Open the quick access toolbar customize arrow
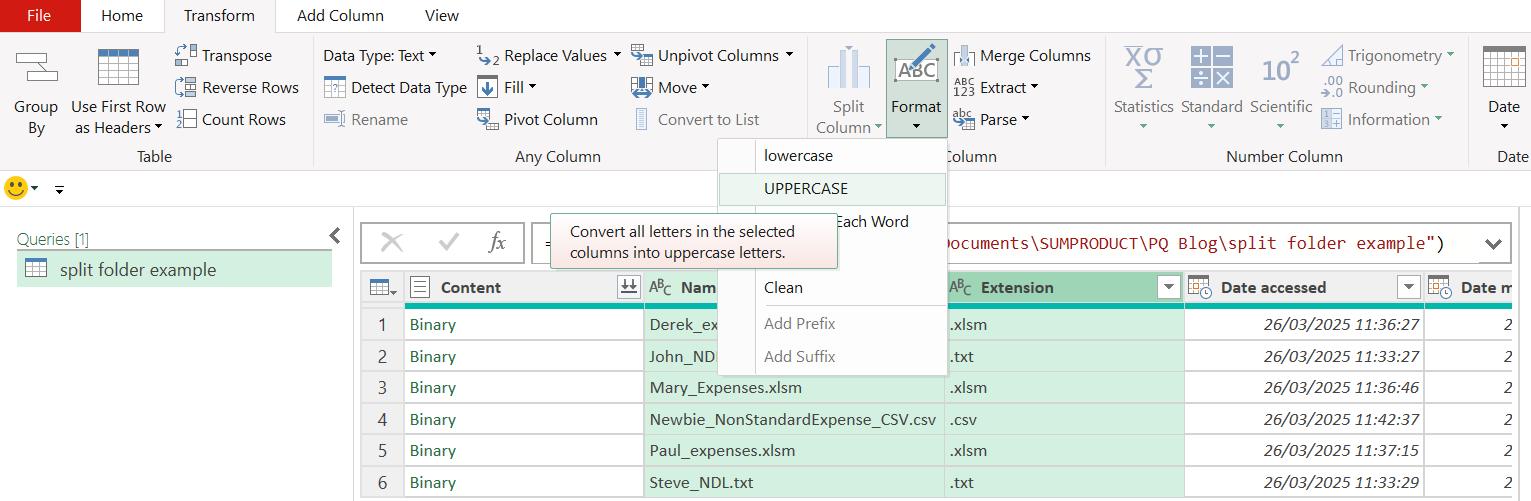The height and width of the screenshot is (501, 1531). click(x=59, y=188)
